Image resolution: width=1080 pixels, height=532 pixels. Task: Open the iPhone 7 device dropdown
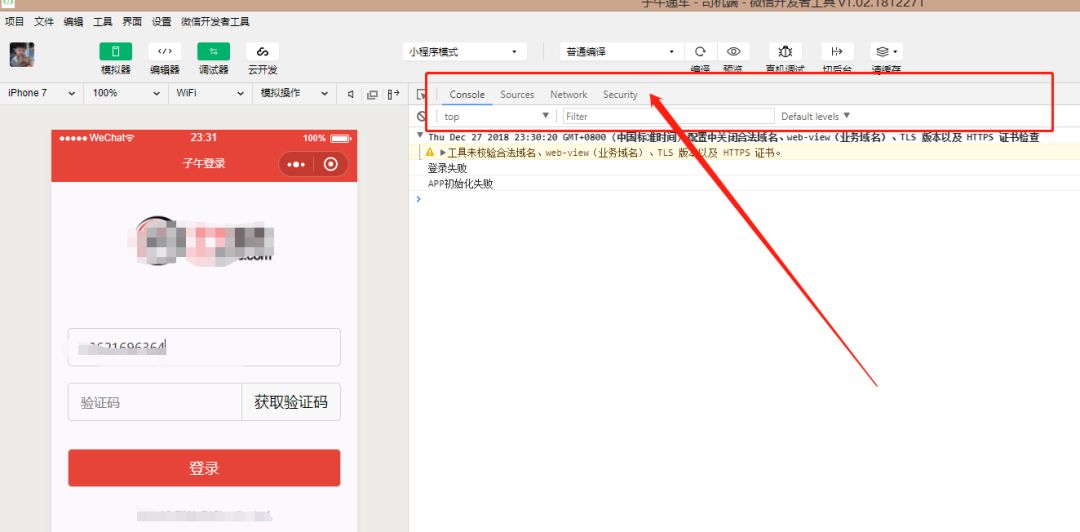41,93
